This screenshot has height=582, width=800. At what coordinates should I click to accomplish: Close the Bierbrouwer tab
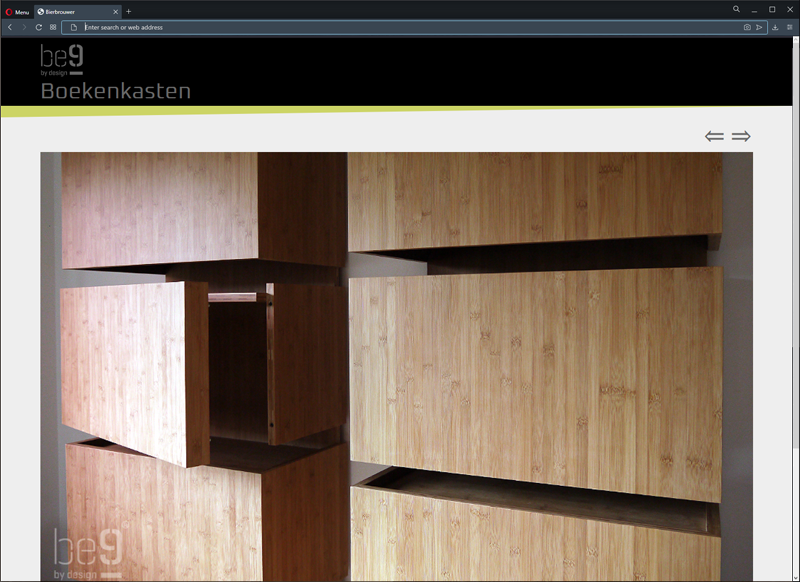115,12
